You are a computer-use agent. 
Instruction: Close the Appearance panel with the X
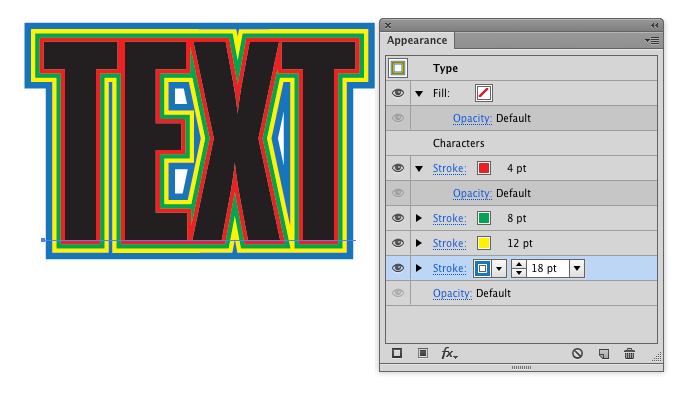388,26
